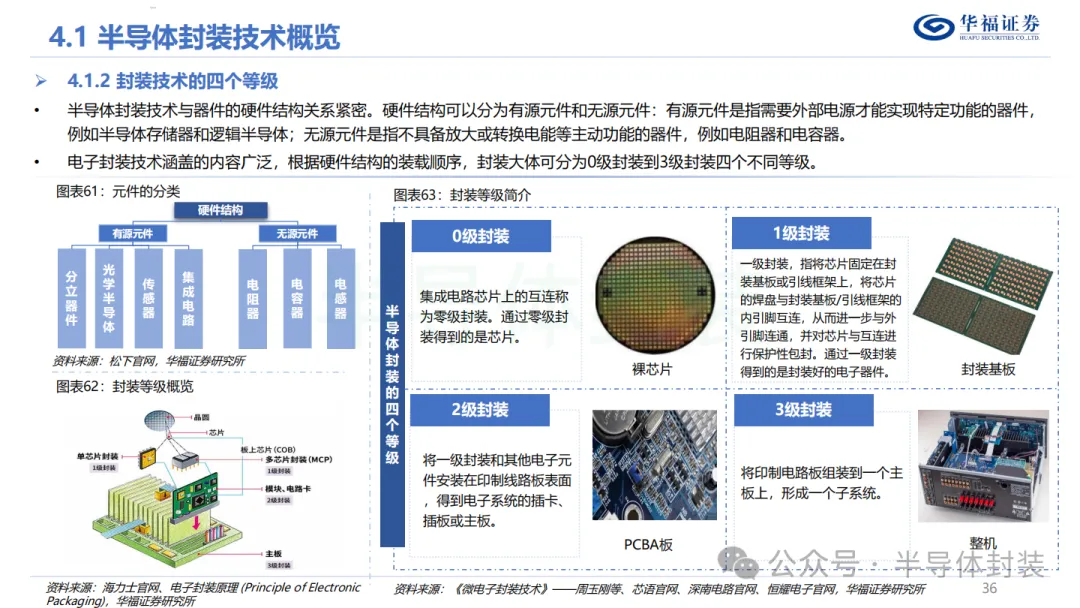Click the 封装基板 substrate image
The height and width of the screenshot is (608, 1080).
[983, 295]
